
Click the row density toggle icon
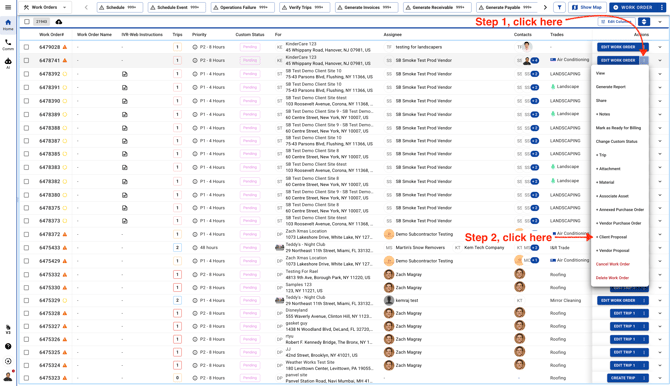[644, 22]
